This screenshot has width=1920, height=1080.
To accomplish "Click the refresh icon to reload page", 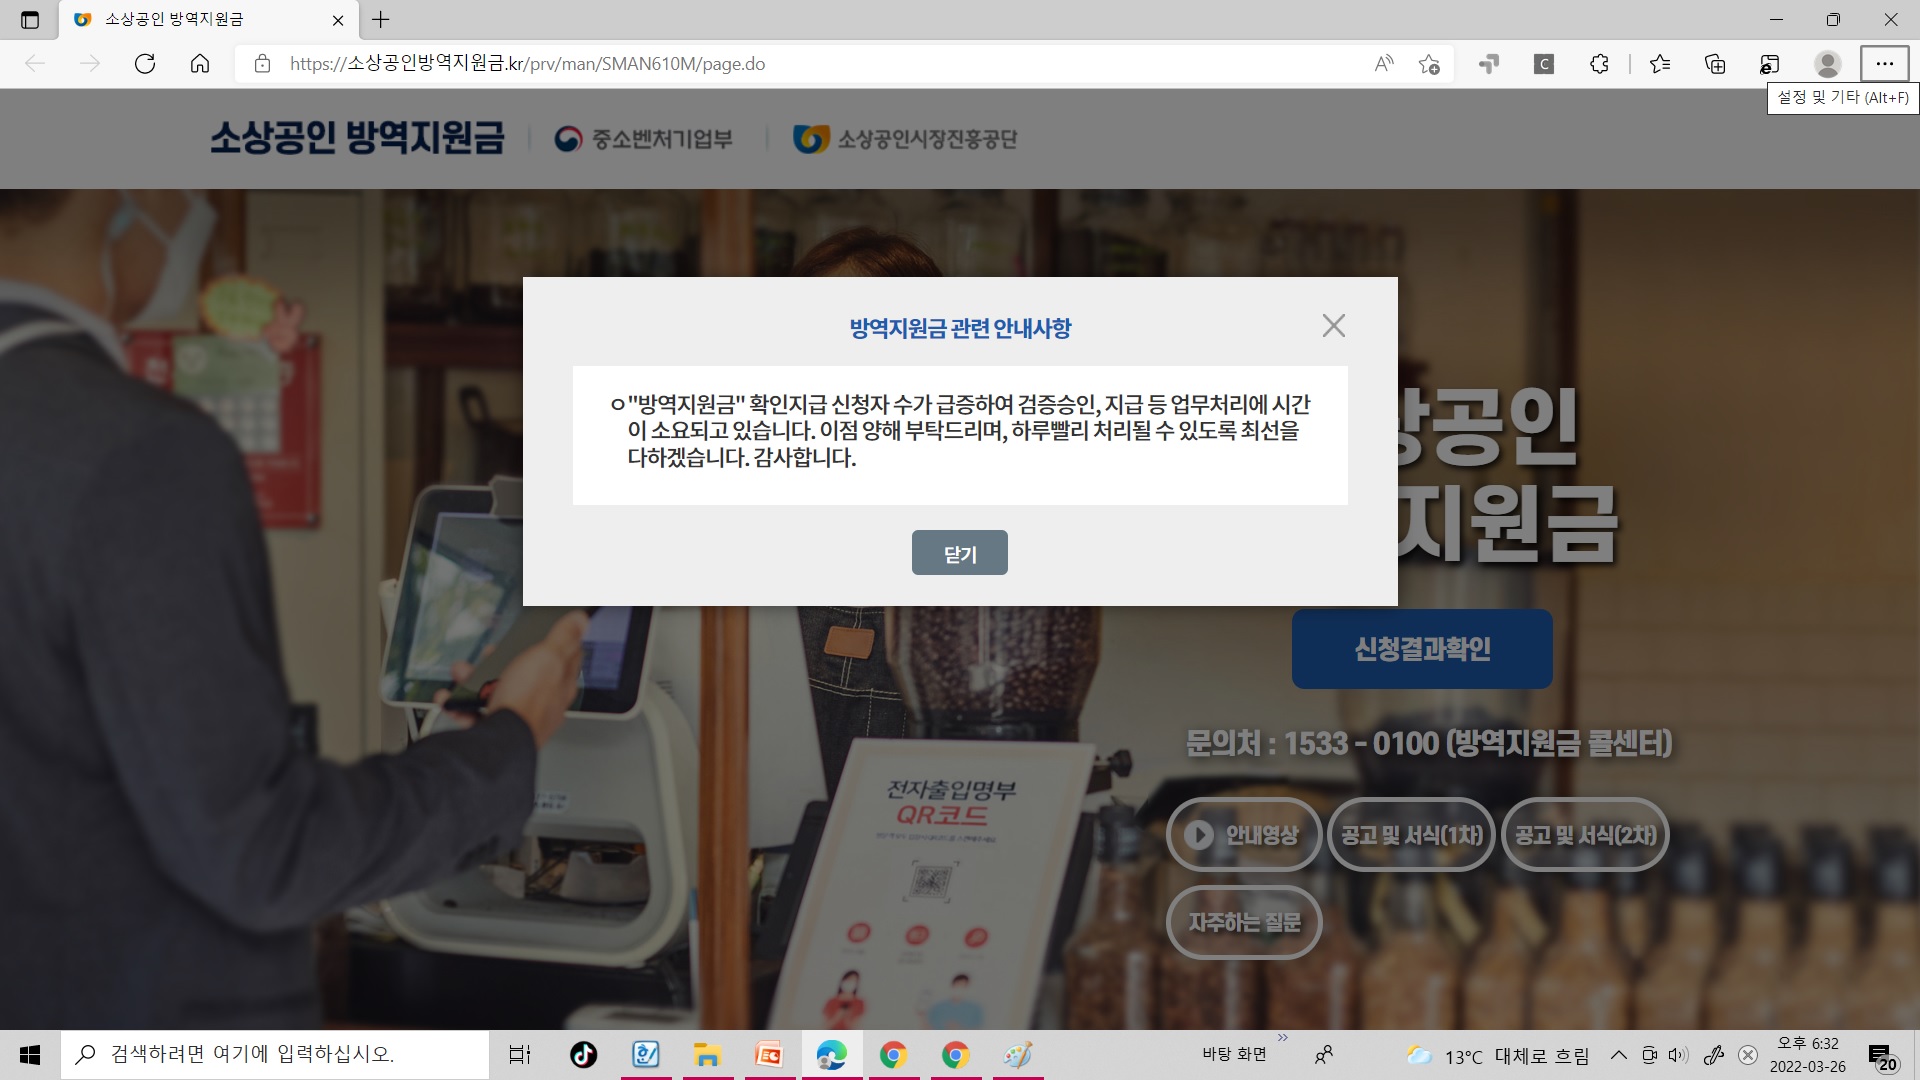I will 146,64.
